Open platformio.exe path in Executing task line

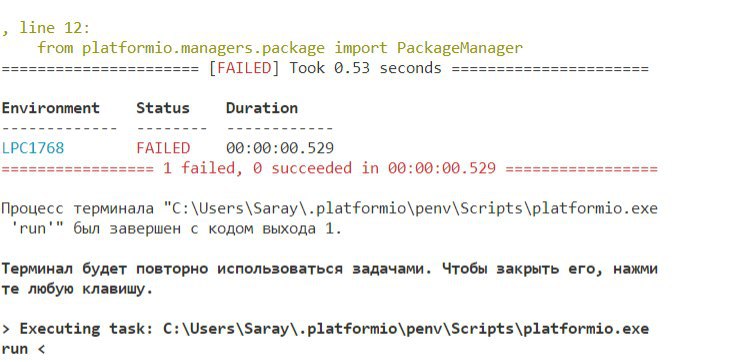coord(406,329)
